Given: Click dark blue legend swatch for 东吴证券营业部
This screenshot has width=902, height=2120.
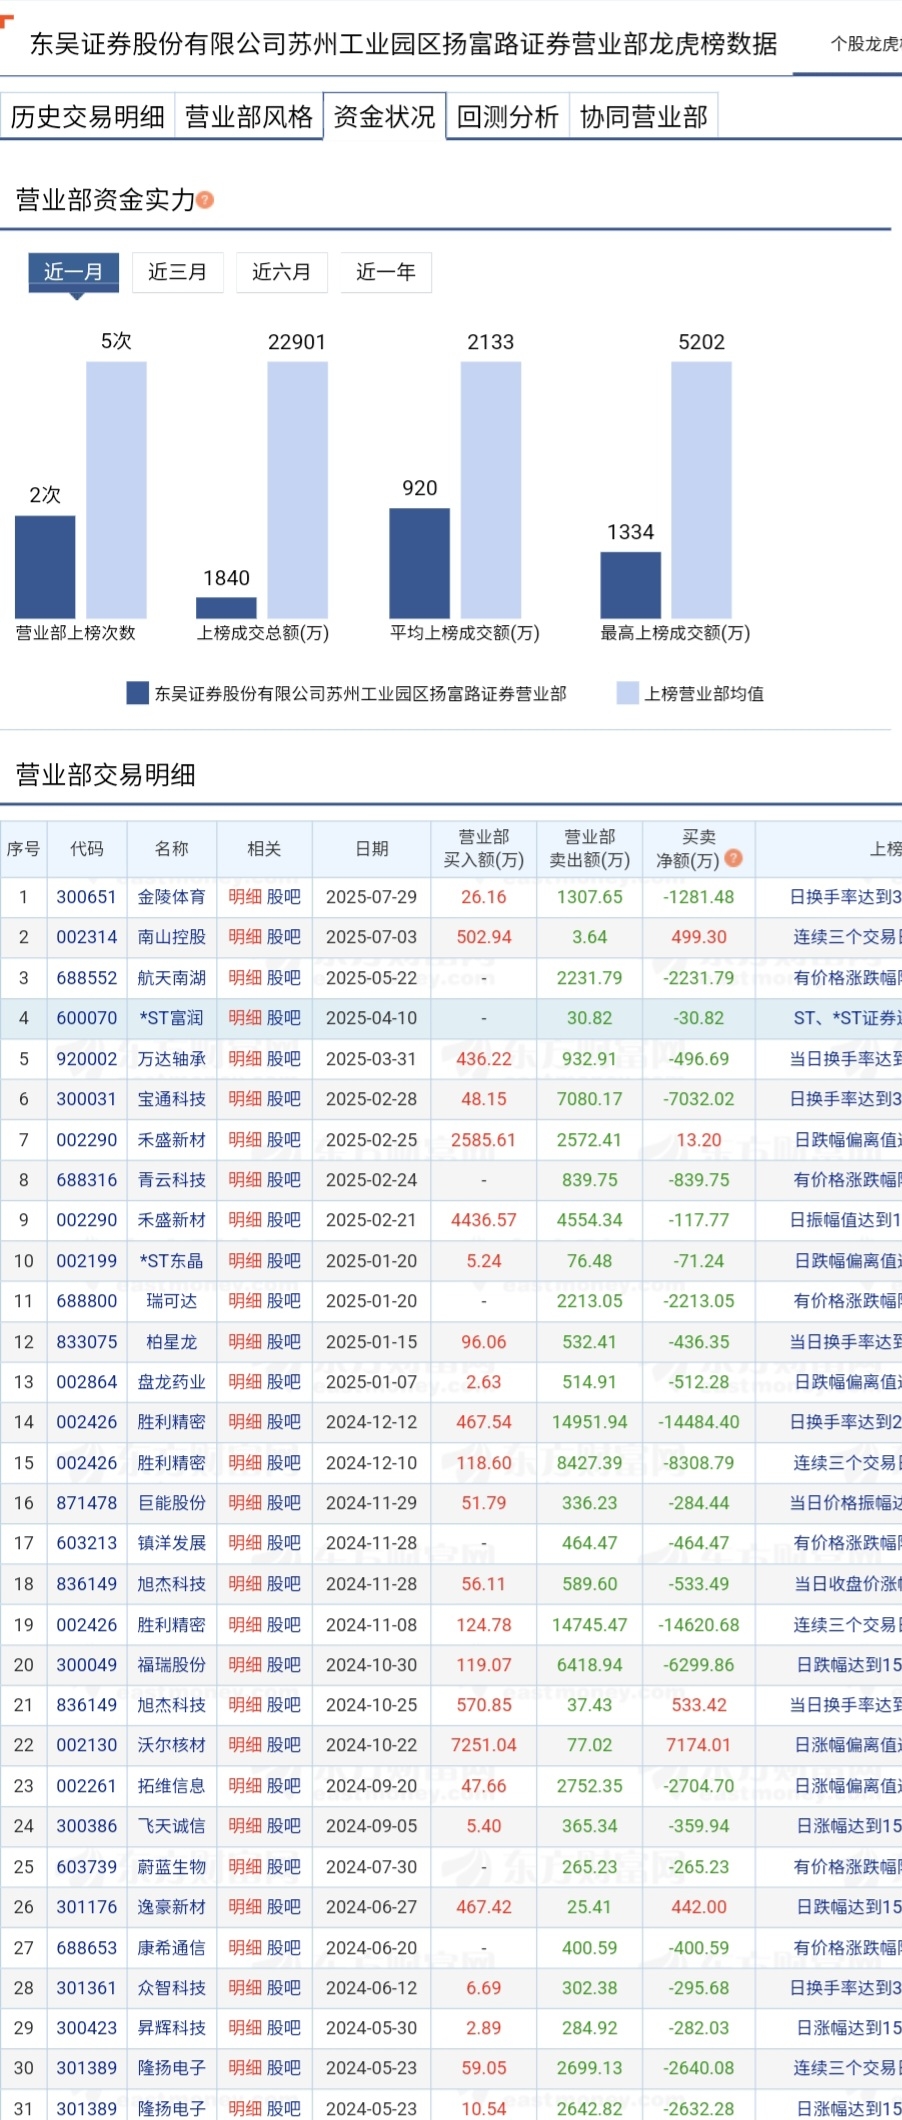Looking at the screenshot, I should tap(138, 693).
